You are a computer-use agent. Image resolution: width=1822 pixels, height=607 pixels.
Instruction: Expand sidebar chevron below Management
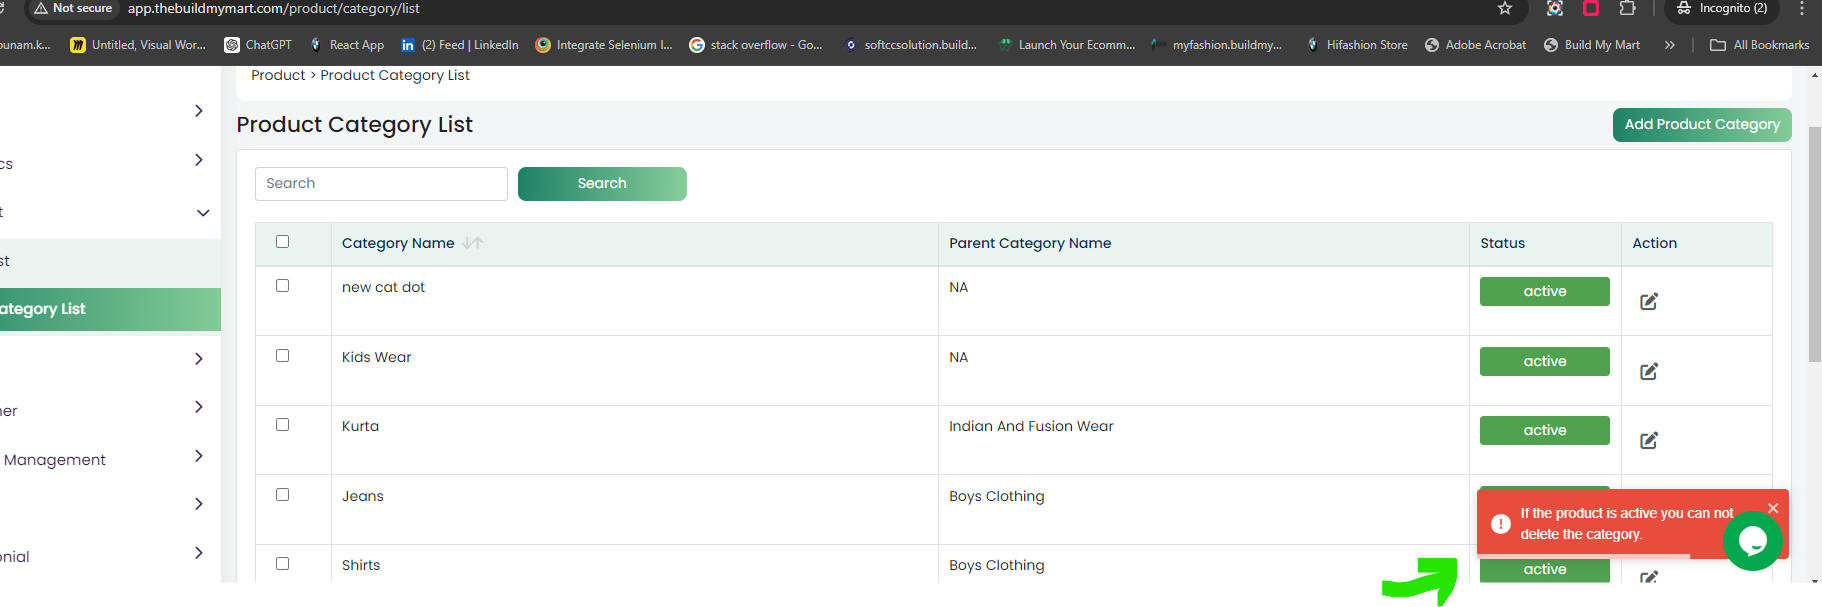pyautogui.click(x=199, y=504)
